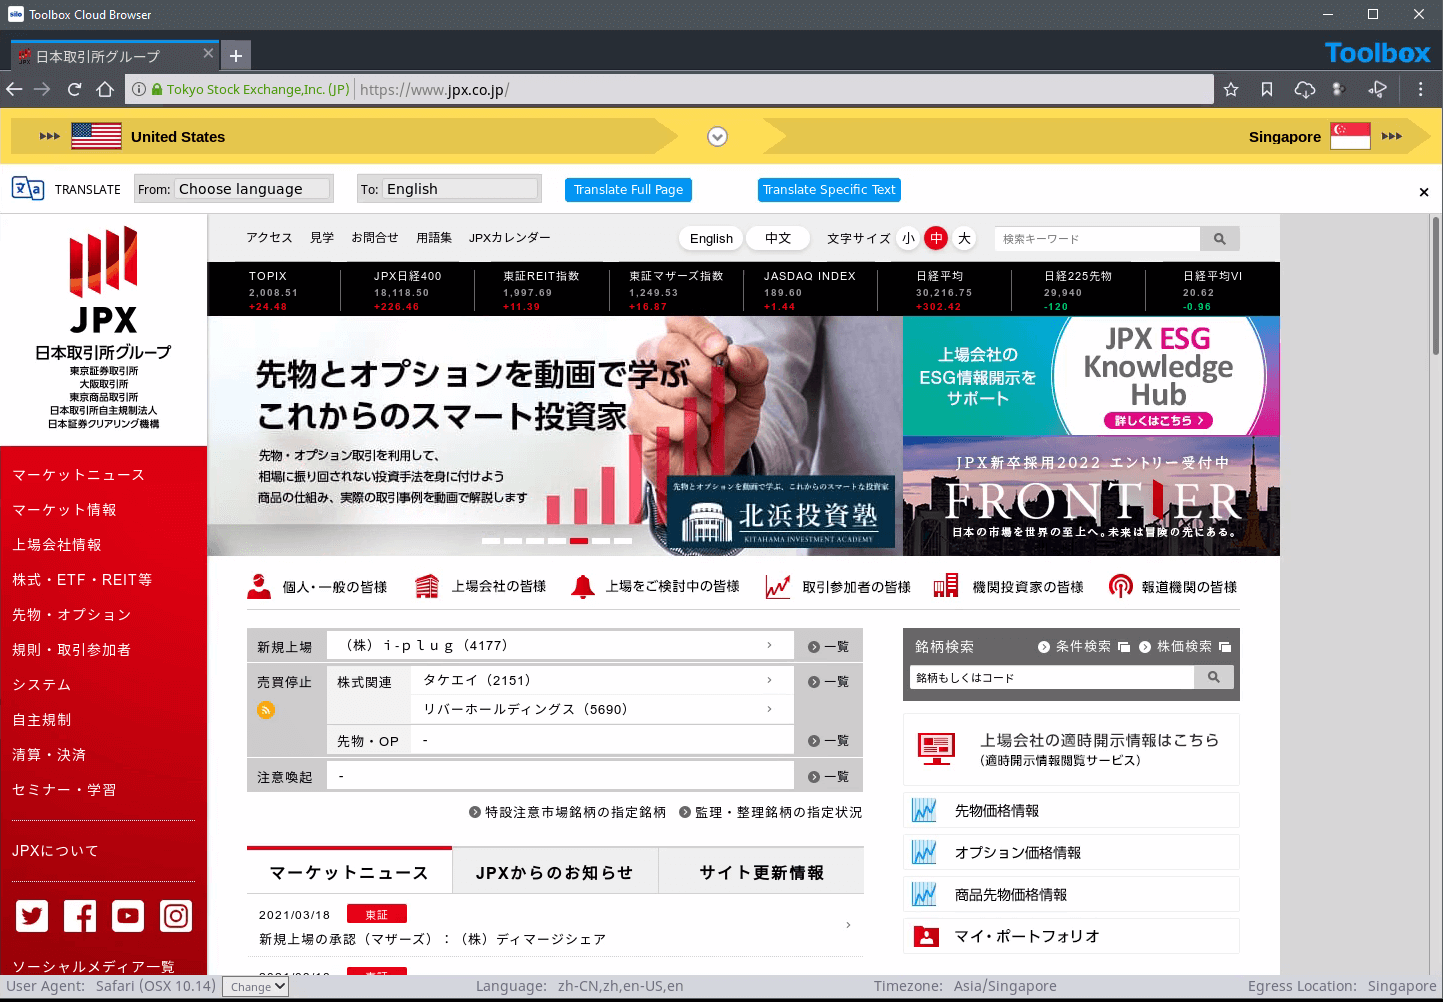Viewport: 1443px width, 1002px height.
Task: Go back to the previous page
Action: (14, 89)
